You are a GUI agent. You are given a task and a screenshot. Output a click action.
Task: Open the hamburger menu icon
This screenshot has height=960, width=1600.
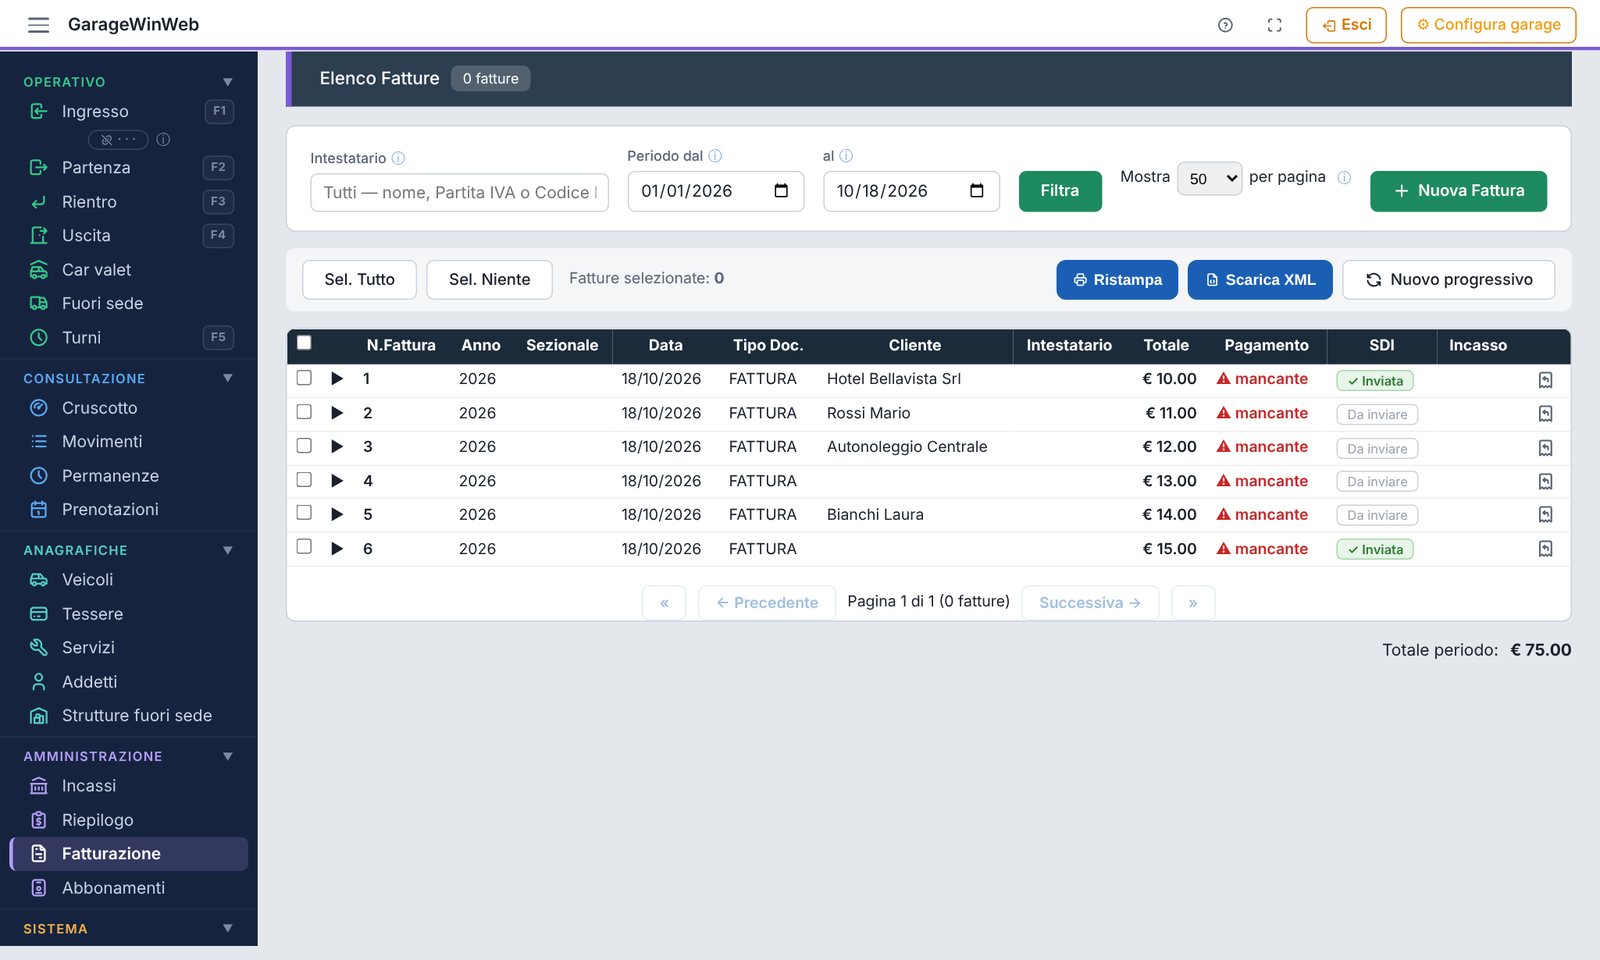38,25
